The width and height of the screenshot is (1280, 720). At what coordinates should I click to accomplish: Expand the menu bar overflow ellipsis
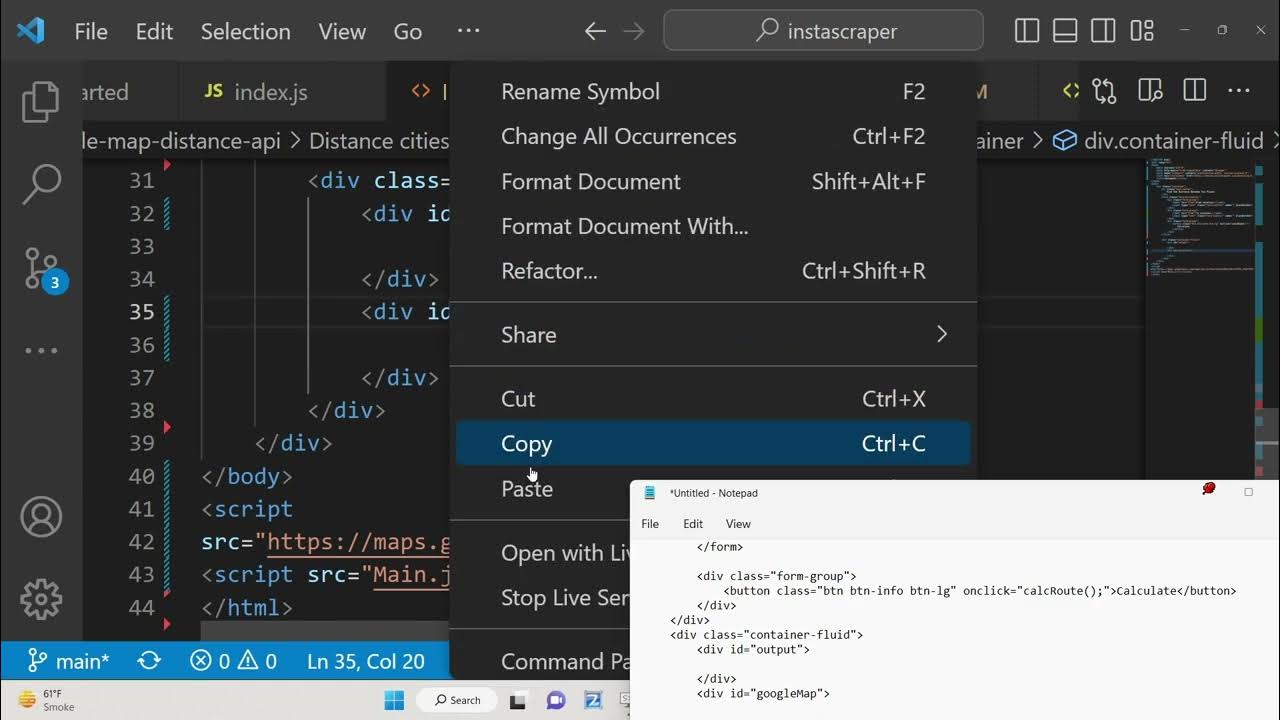(468, 31)
